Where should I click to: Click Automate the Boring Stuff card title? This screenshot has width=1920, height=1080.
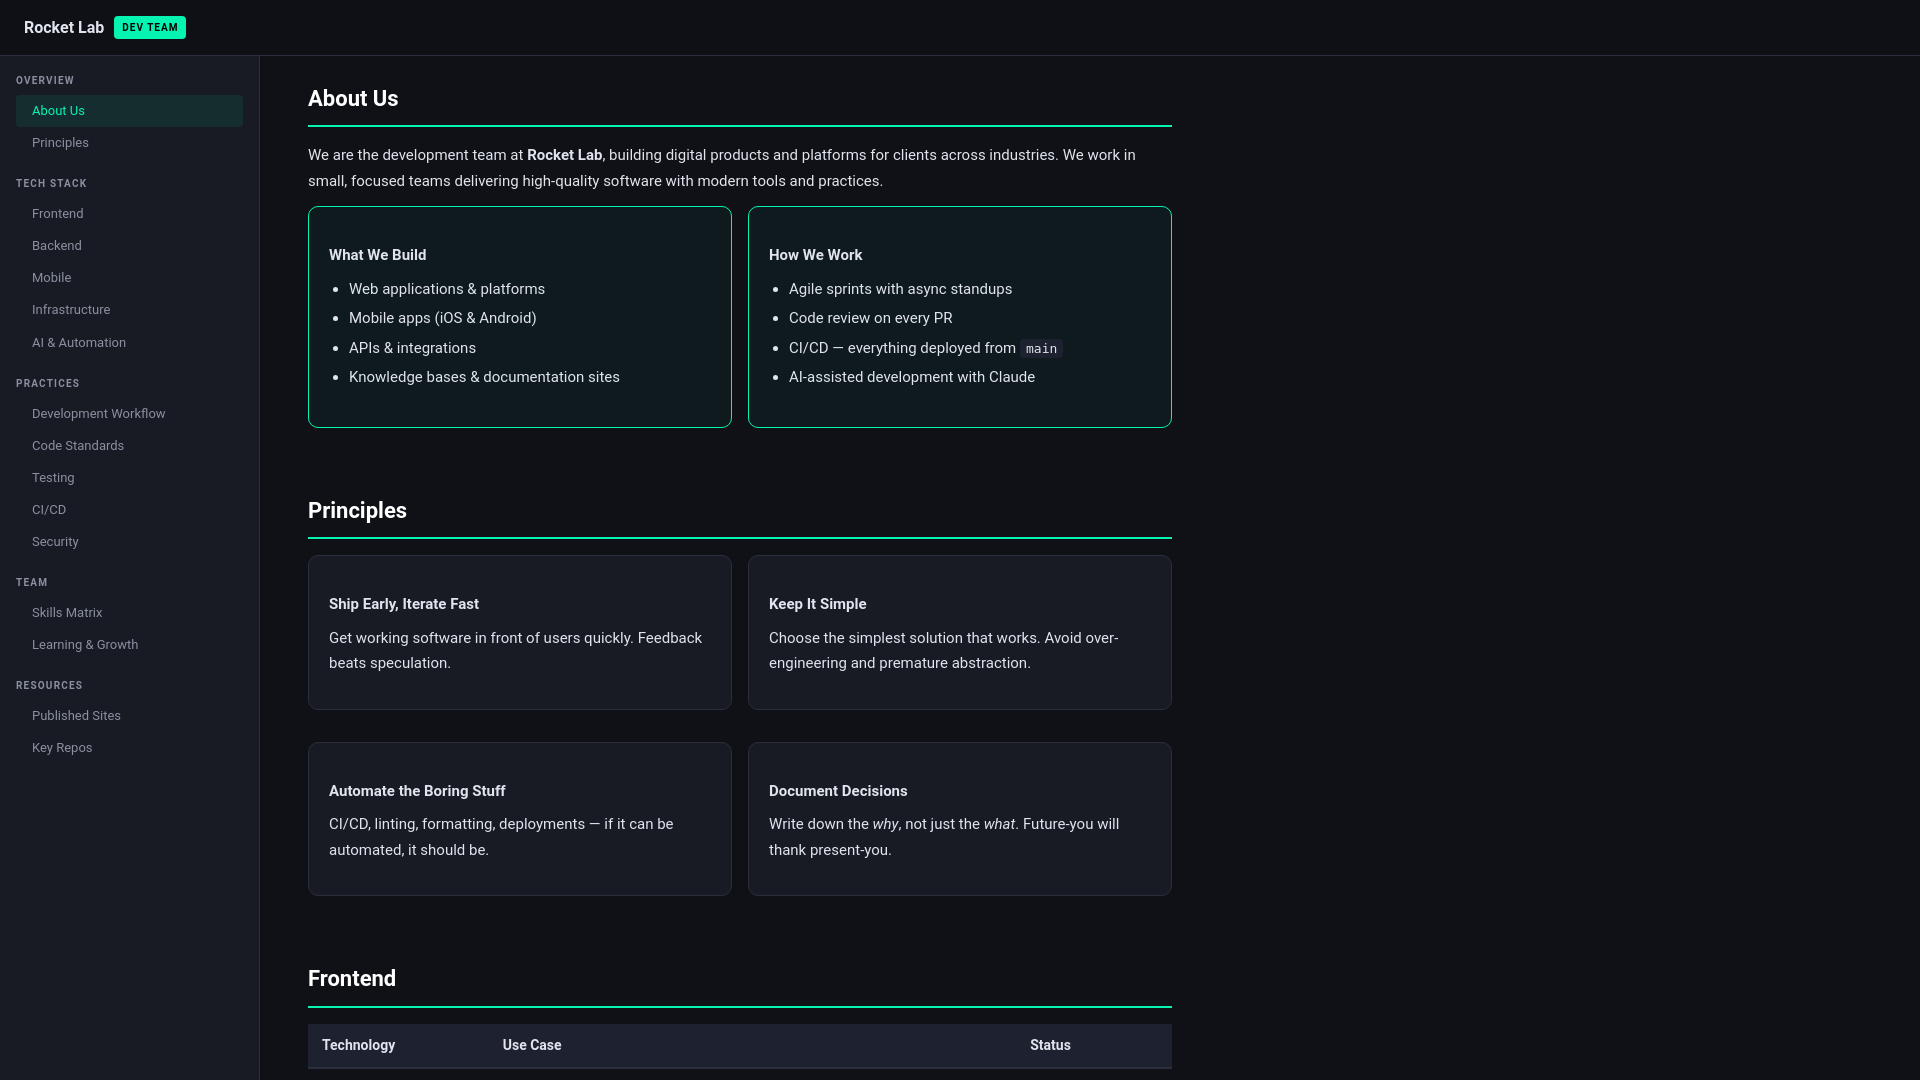(417, 791)
